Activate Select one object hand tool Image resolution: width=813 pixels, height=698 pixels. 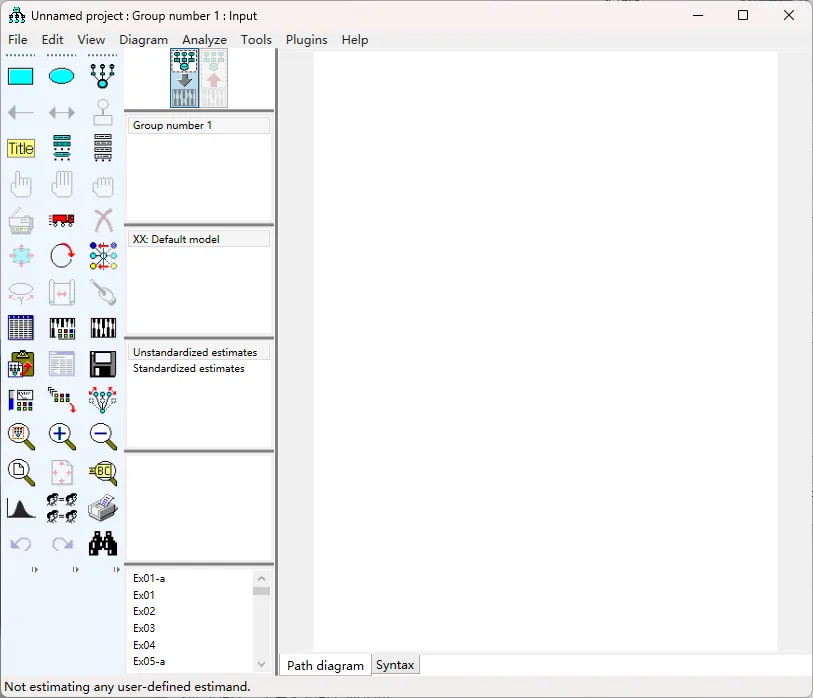coord(21,184)
